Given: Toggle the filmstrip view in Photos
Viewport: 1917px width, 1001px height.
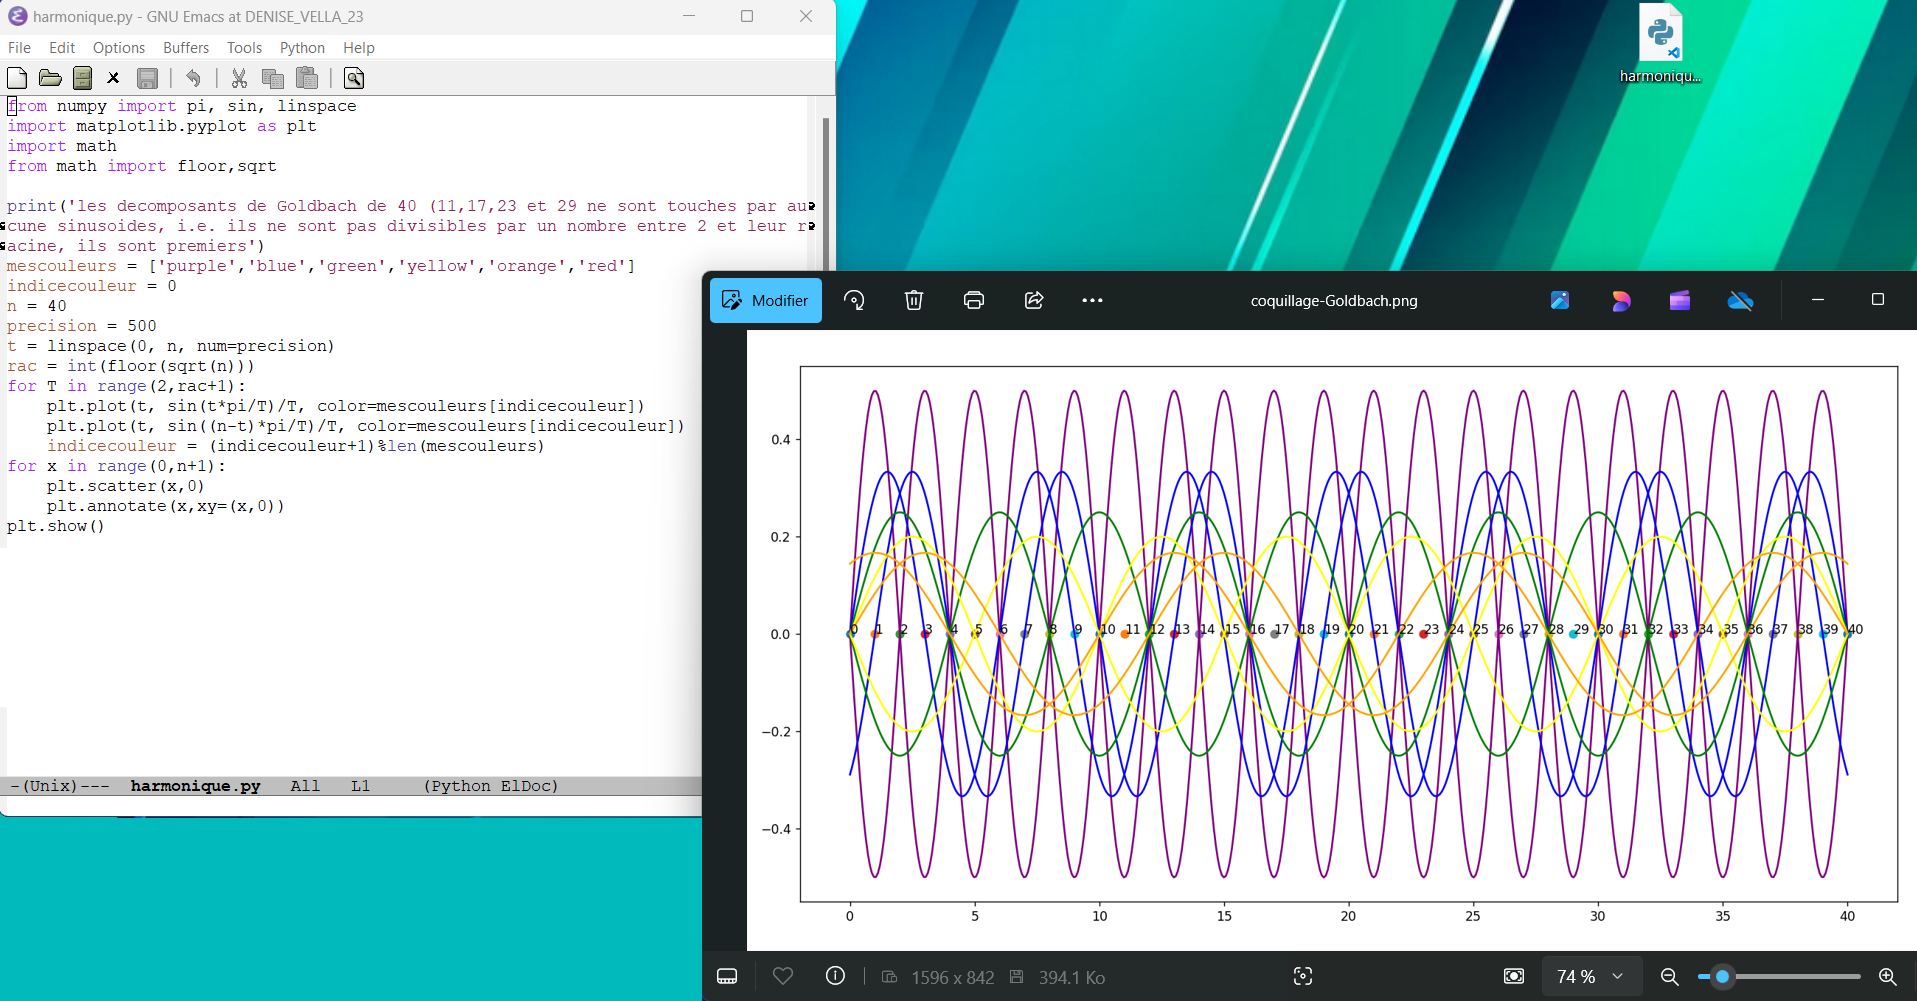Looking at the screenshot, I should coord(727,976).
